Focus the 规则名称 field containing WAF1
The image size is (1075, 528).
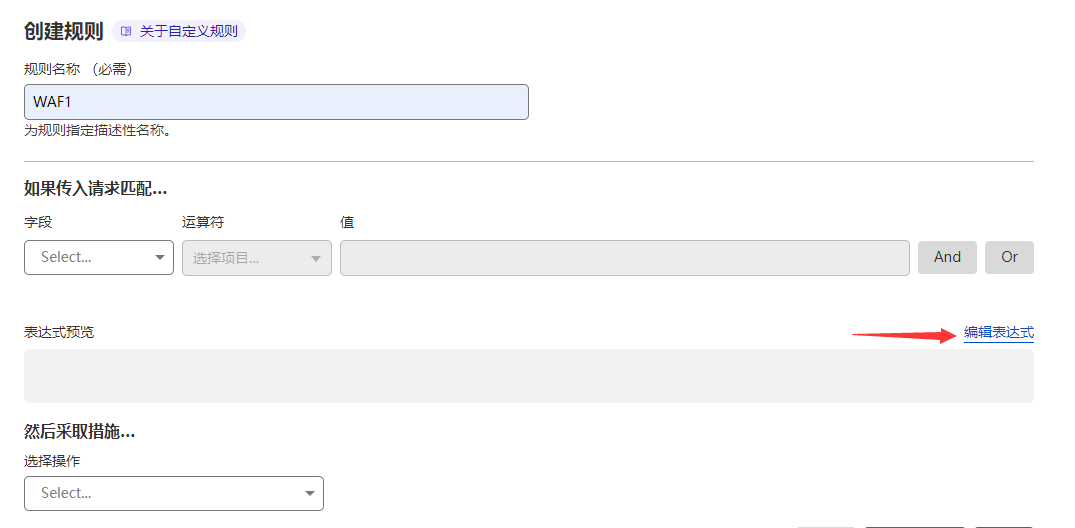[x=276, y=102]
